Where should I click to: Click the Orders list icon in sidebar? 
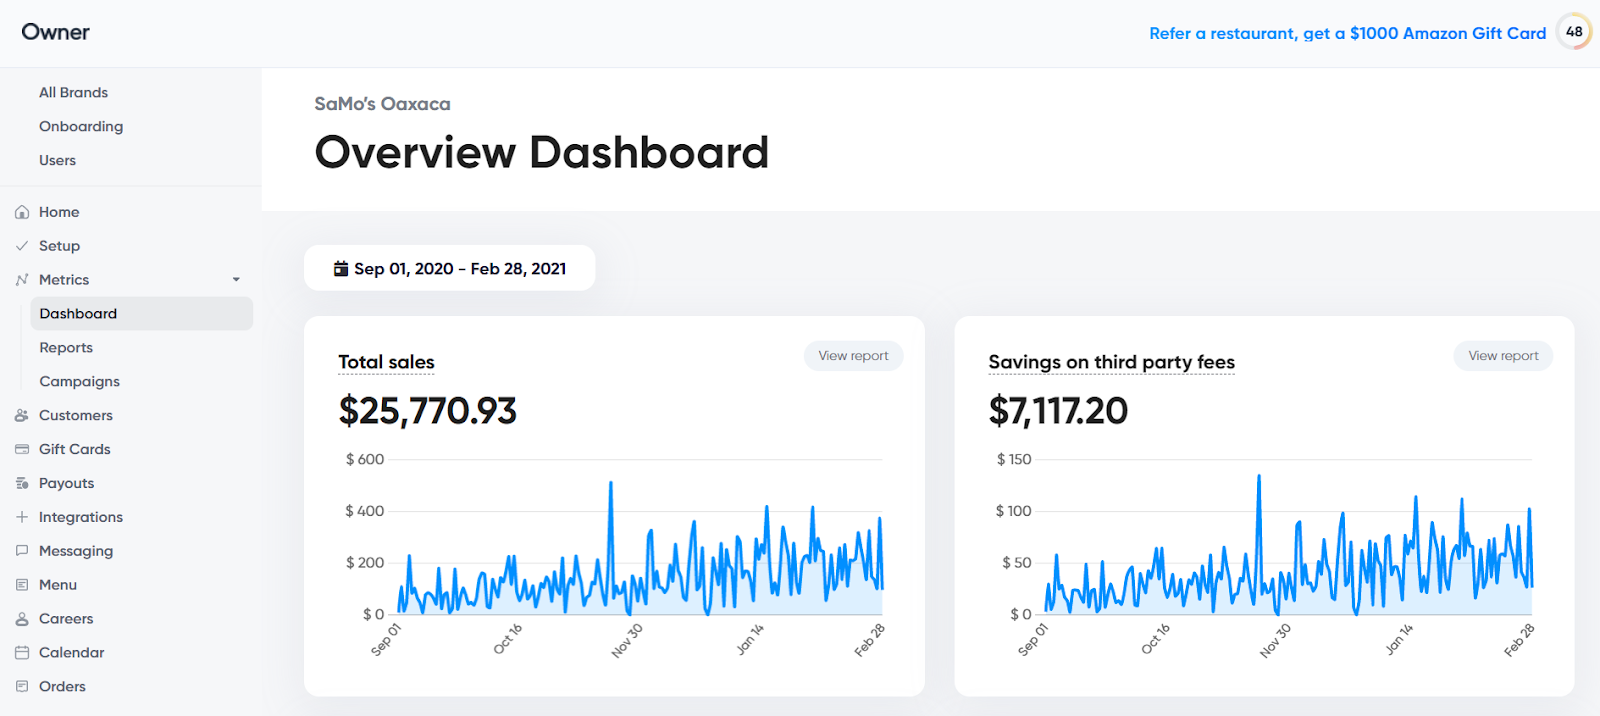[x=22, y=686]
